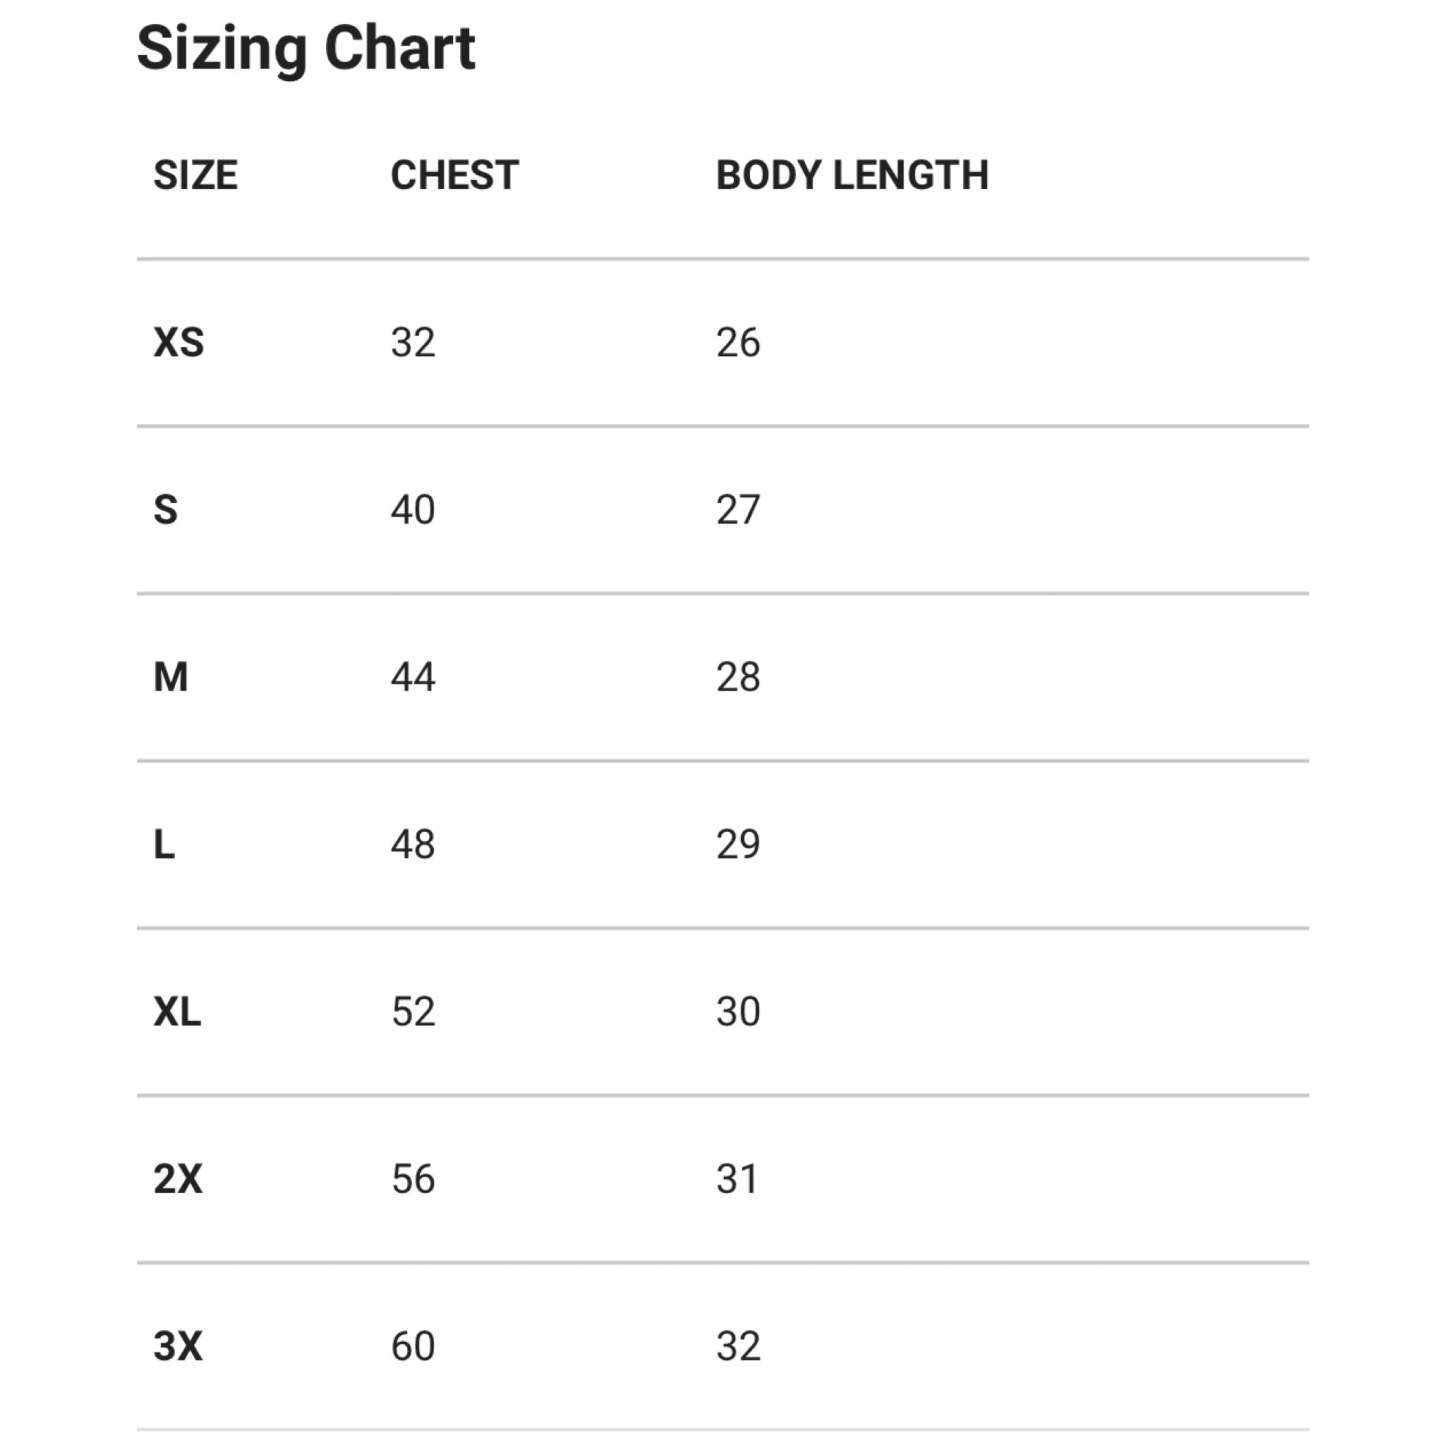Click chest value 44 for size M
Screen dimensions: 1445x1445
point(413,677)
